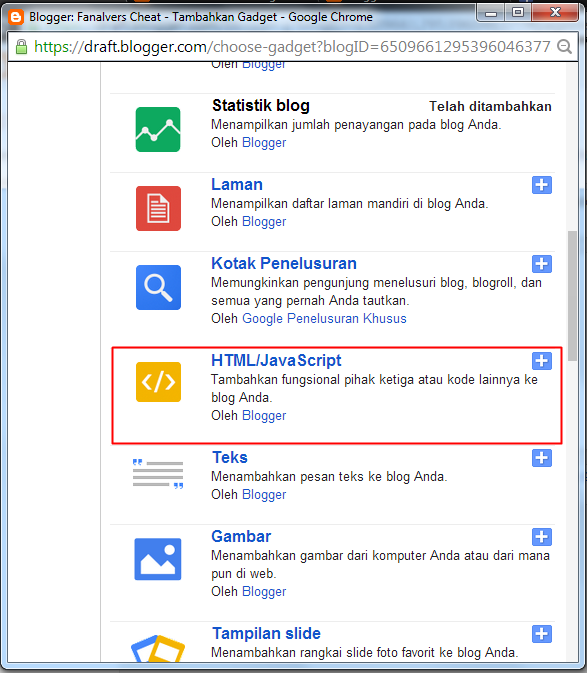Click the blue Kotak Penelusuran magnifier icon
Viewport: 587px width, 673px height.
click(x=158, y=287)
